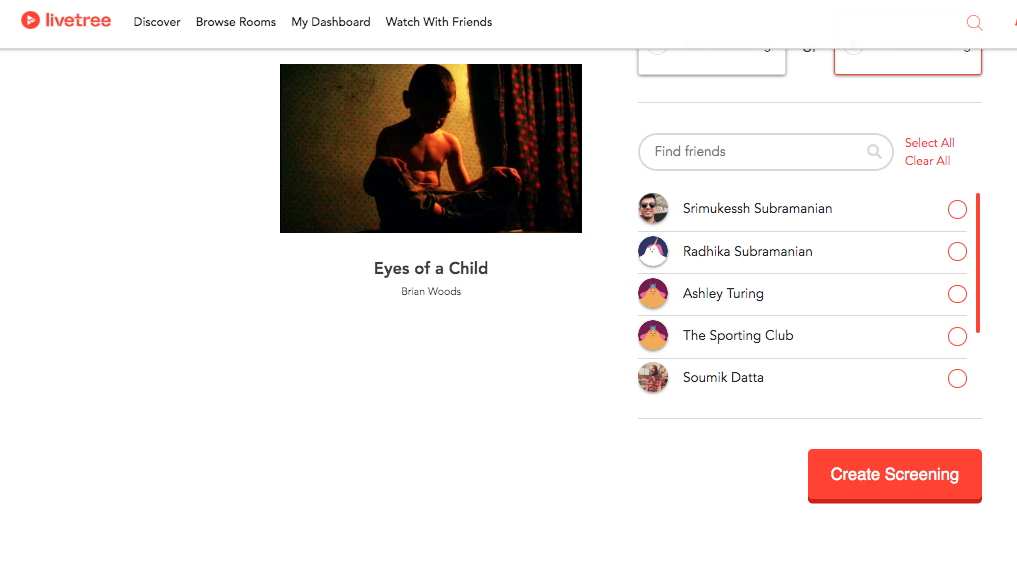
Task: Click the livetree logo icon
Action: (x=30, y=20)
